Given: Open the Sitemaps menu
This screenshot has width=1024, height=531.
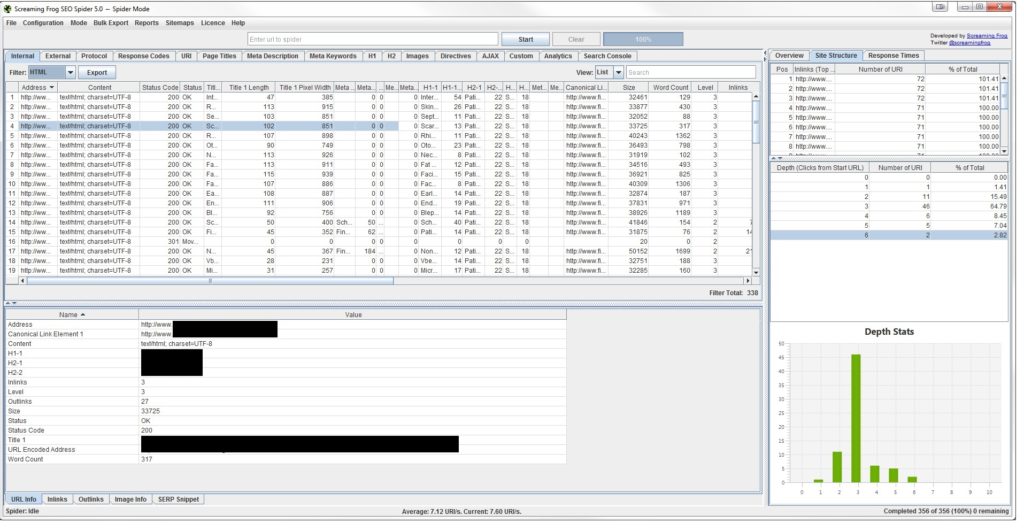Looking at the screenshot, I should click(x=180, y=23).
